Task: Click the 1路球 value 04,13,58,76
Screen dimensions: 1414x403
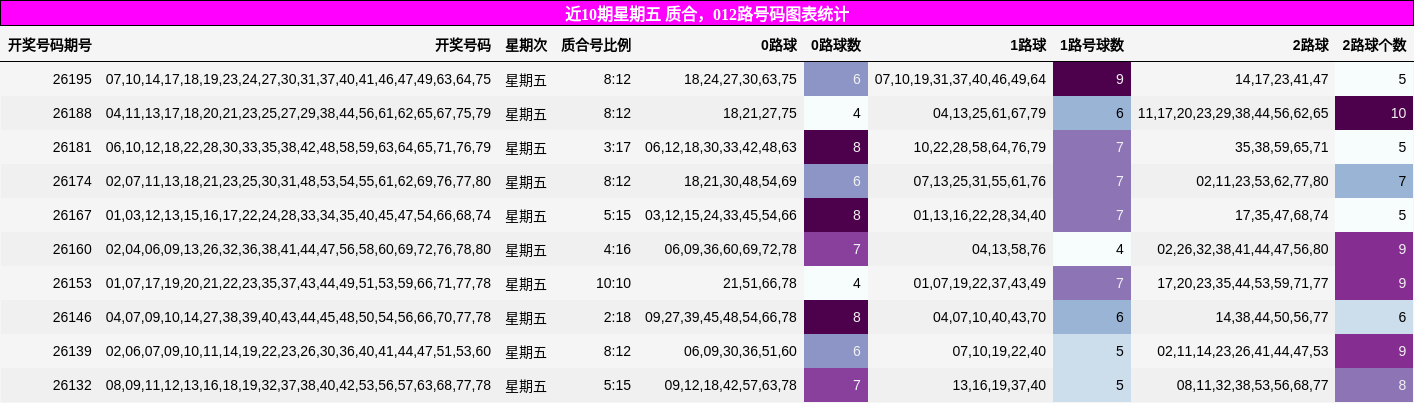Action: click(x=1009, y=249)
